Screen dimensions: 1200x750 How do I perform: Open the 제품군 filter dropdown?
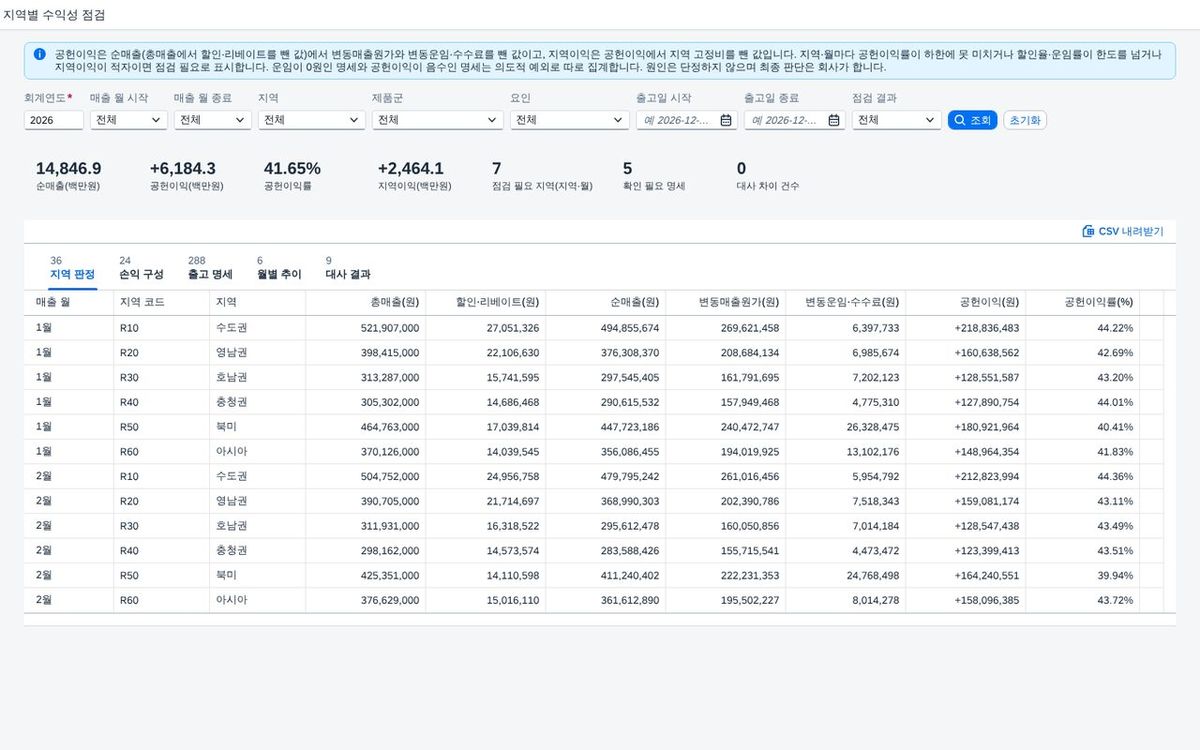click(437, 120)
